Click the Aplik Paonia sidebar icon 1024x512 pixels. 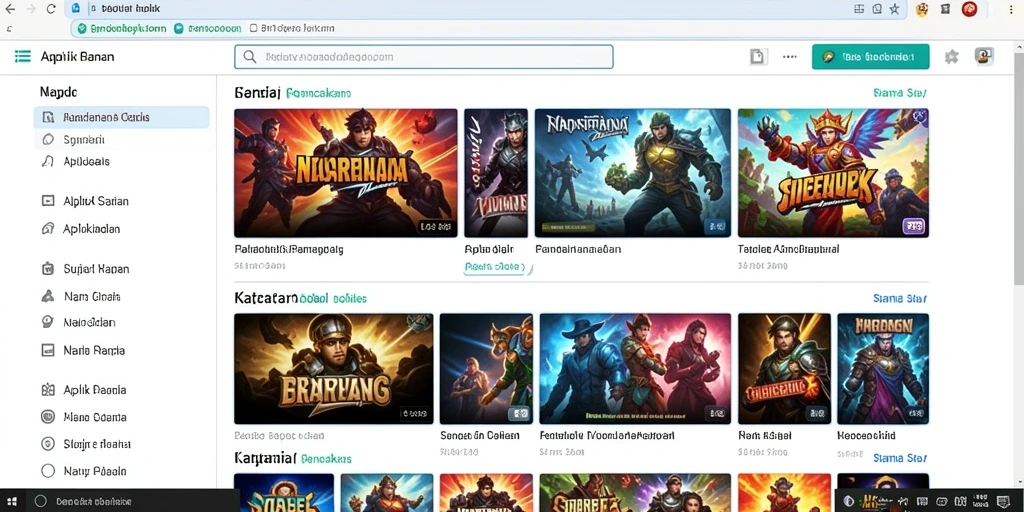[x=48, y=390]
